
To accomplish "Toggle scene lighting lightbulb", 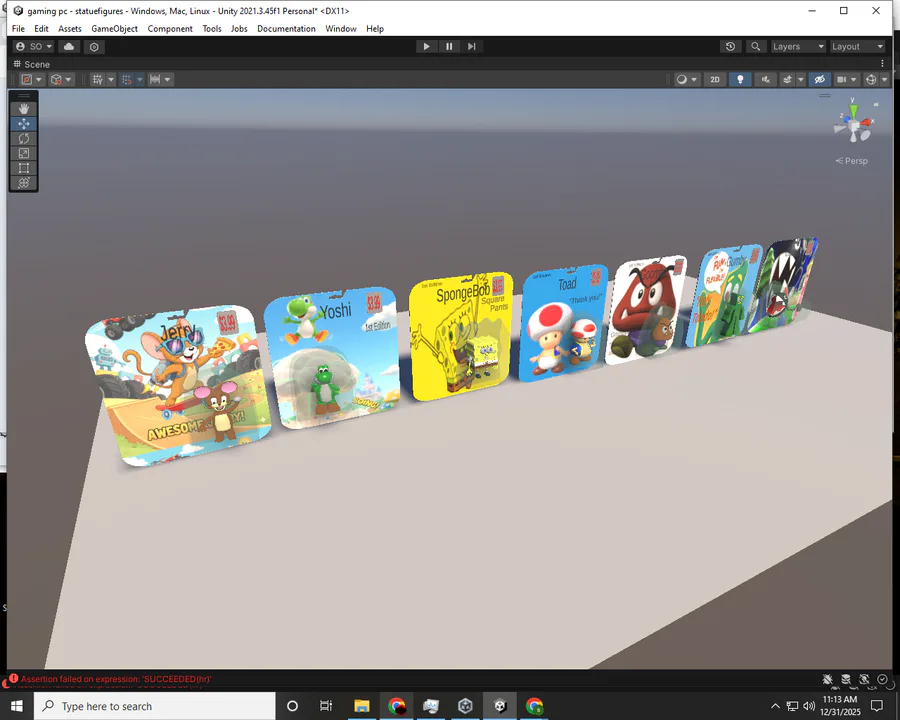I will click(x=740, y=79).
